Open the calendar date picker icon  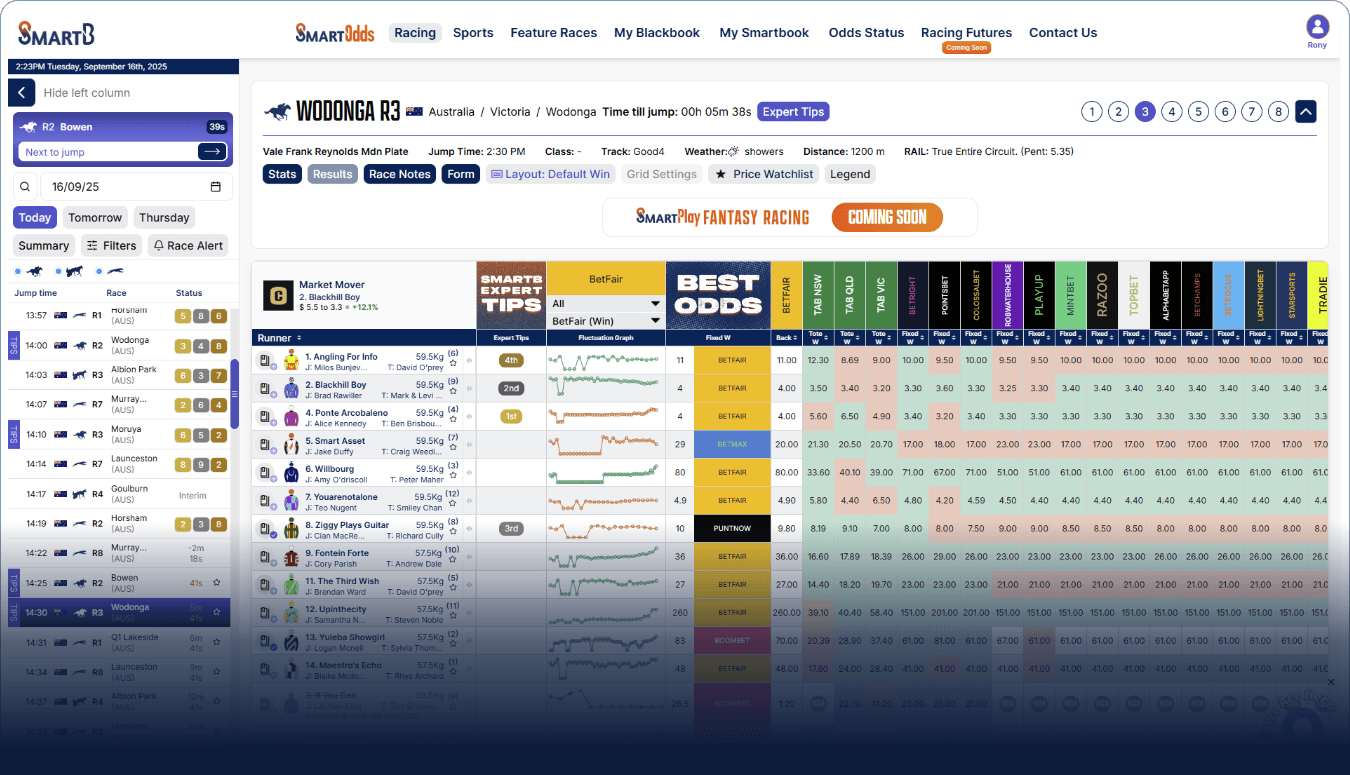tap(216, 187)
